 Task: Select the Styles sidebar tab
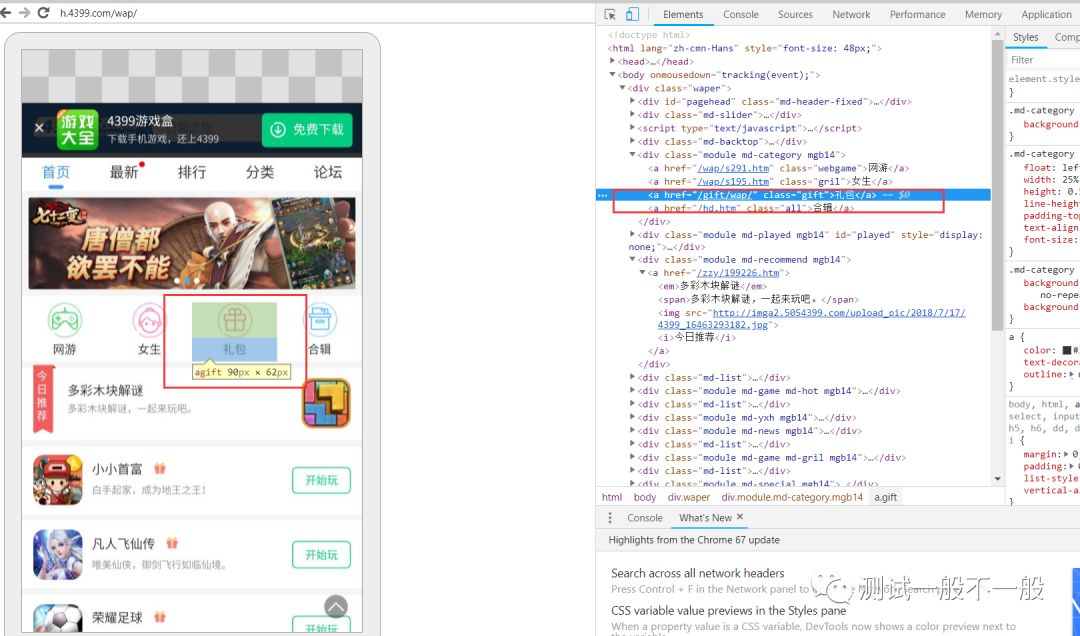[x=1026, y=37]
